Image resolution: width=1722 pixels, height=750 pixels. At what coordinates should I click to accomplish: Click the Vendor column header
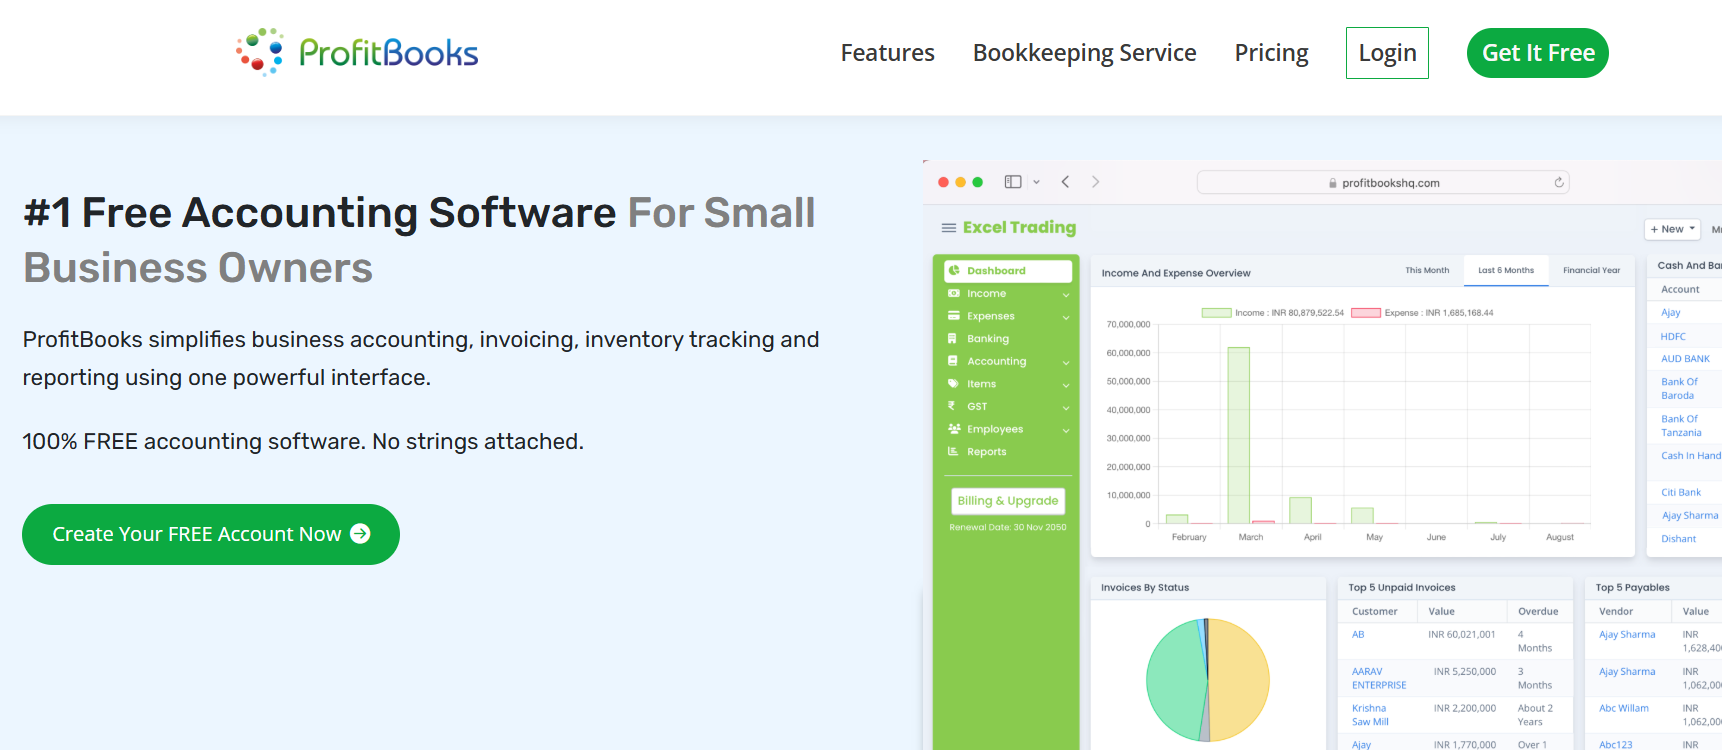[1616, 612]
